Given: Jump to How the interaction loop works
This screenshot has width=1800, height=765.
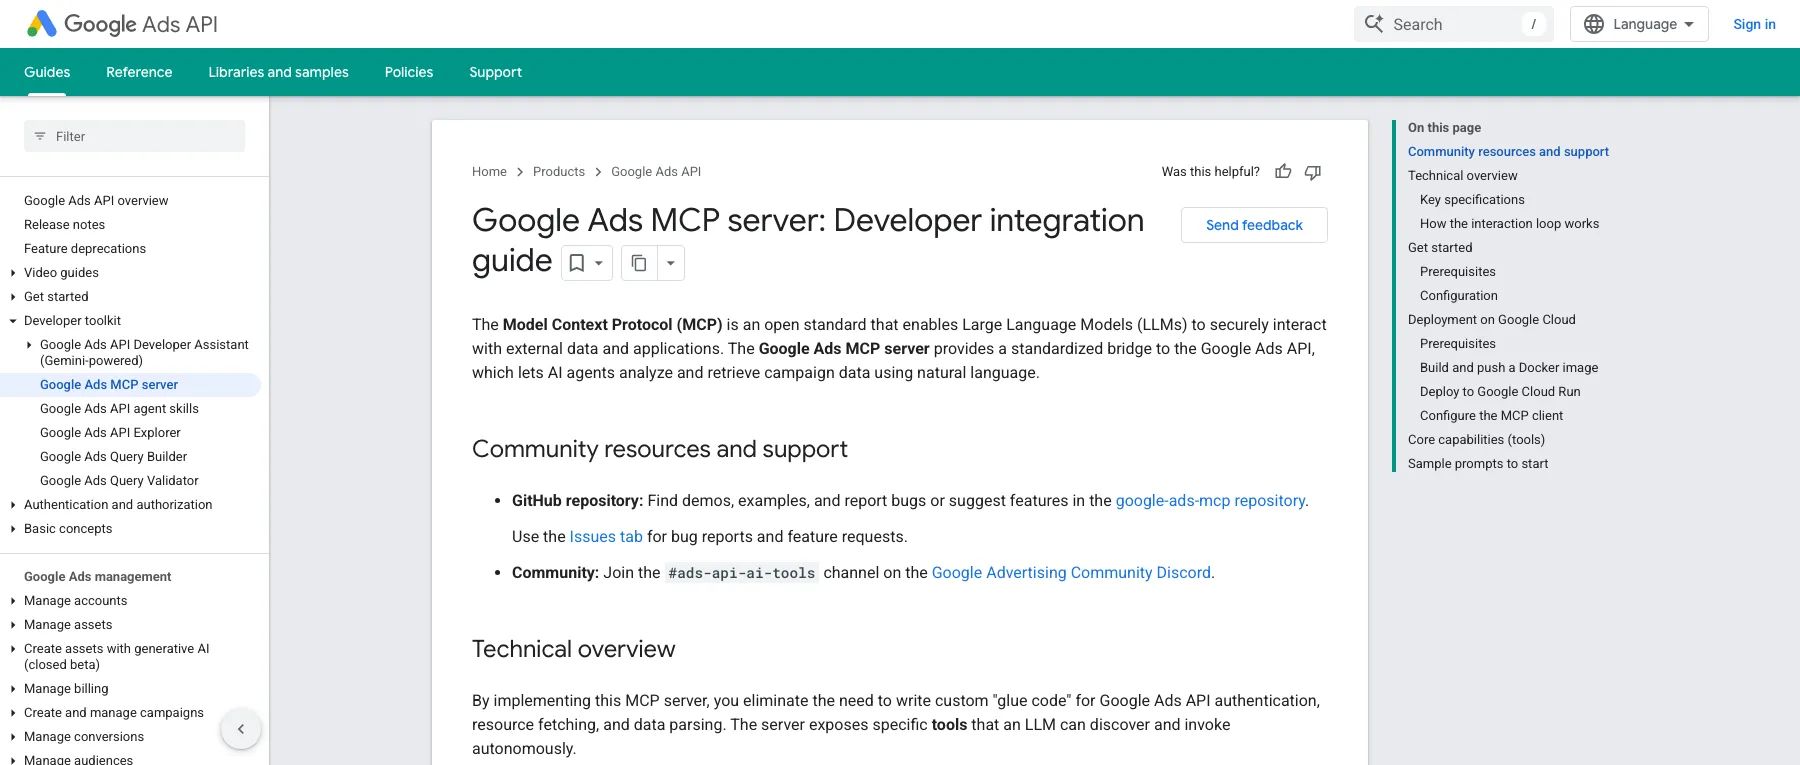Looking at the screenshot, I should [x=1509, y=224].
